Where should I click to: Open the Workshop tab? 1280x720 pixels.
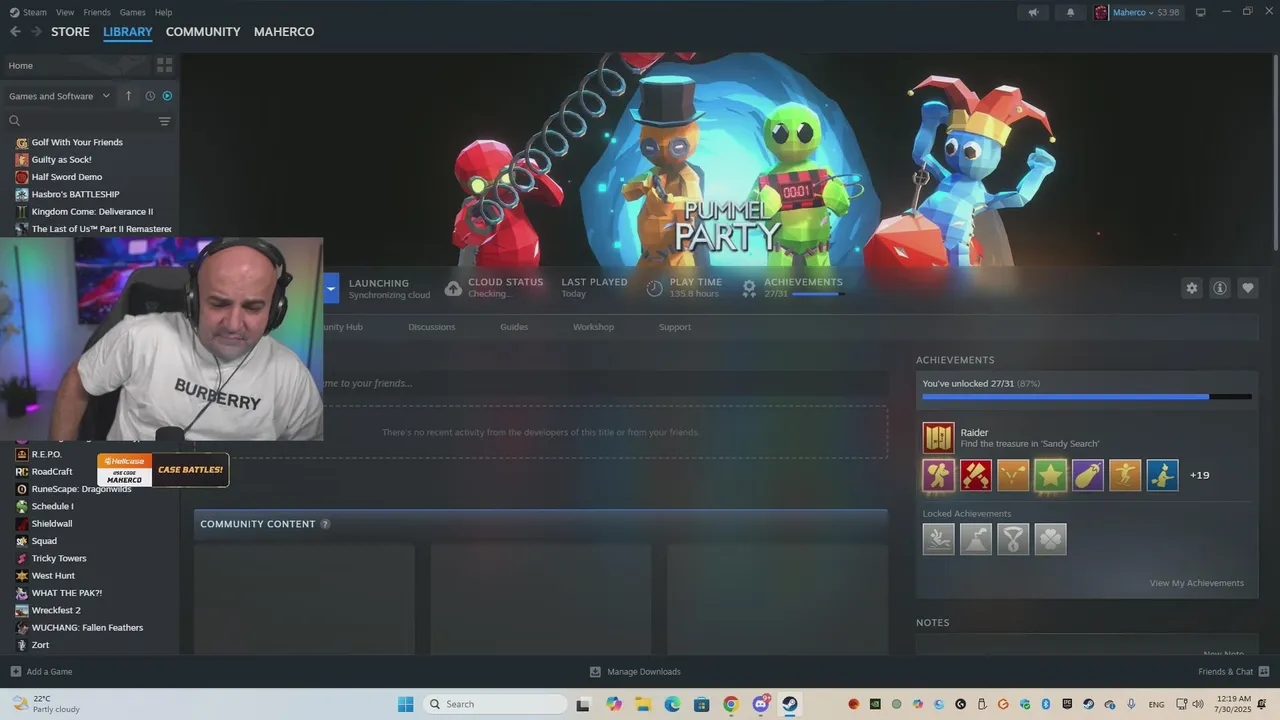click(x=593, y=327)
